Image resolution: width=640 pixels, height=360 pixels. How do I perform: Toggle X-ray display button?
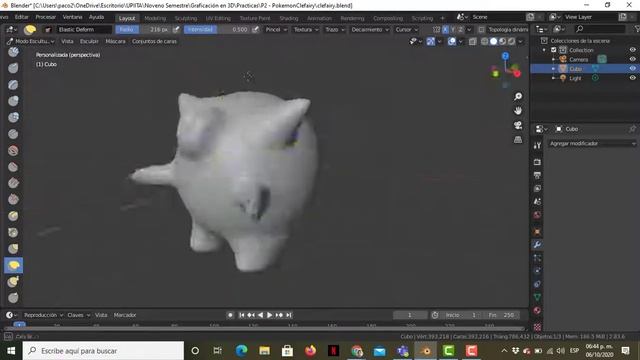click(472, 41)
